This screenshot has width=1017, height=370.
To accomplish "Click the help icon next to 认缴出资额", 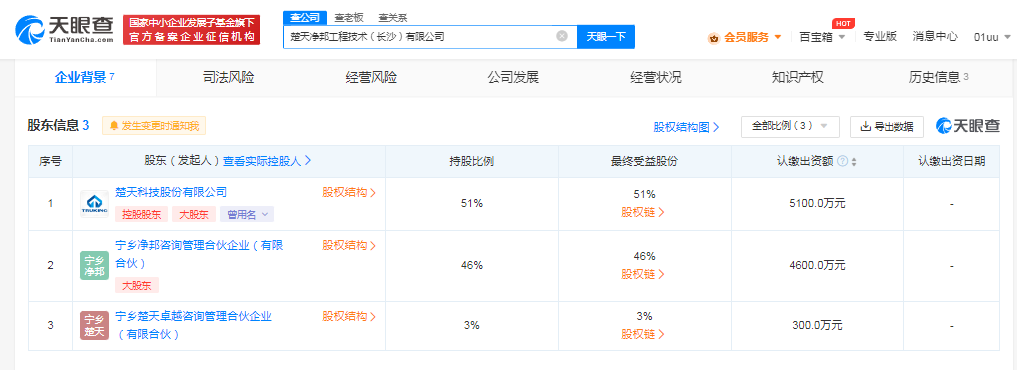I will pyautogui.click(x=843, y=162).
